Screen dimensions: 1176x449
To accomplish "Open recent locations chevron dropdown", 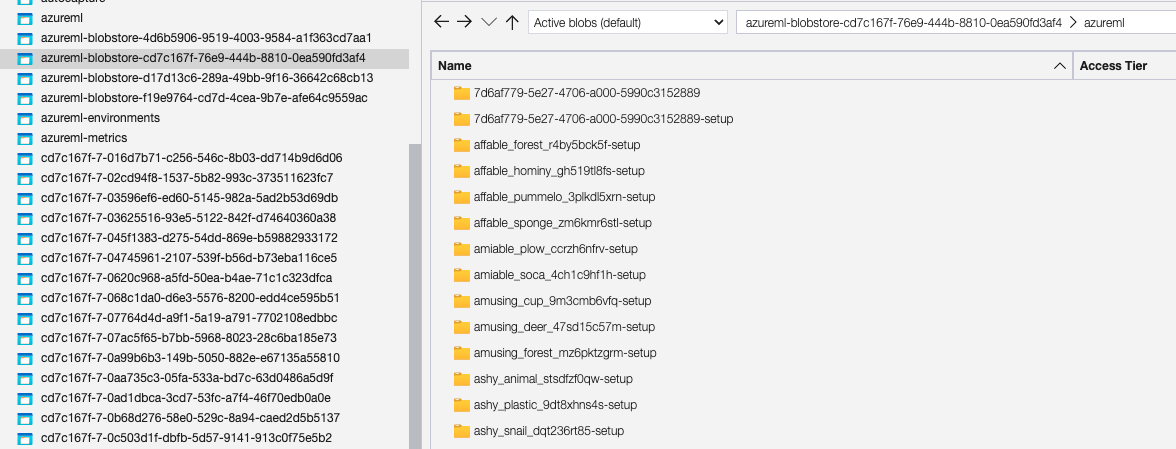I will 489,22.
